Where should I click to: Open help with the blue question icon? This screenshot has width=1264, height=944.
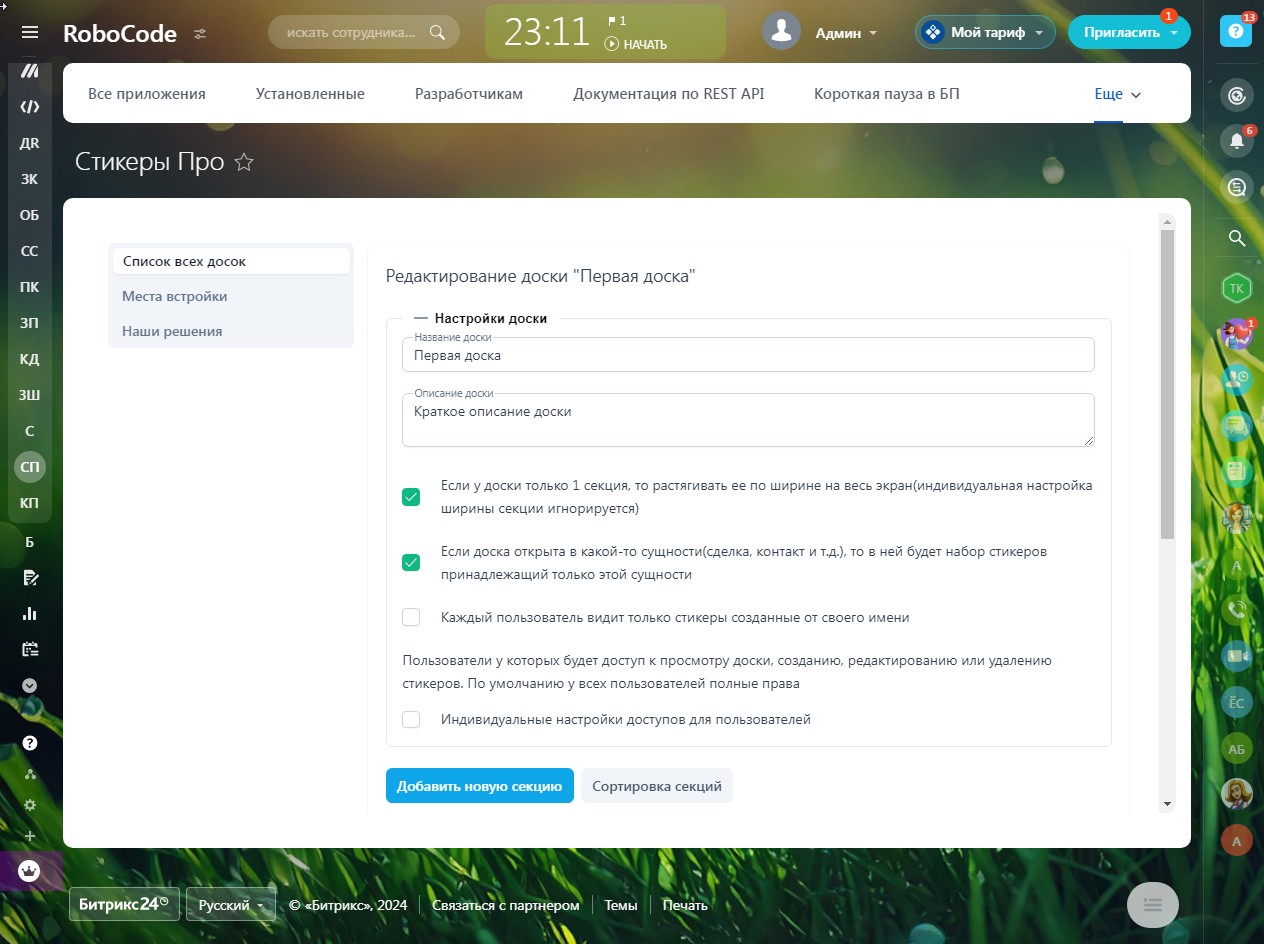(1236, 31)
